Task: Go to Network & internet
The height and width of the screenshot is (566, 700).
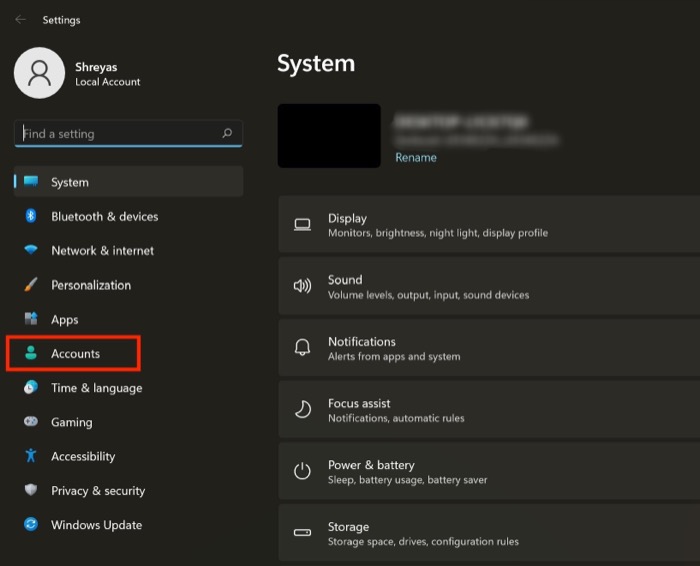Action: pyautogui.click(x=129, y=250)
